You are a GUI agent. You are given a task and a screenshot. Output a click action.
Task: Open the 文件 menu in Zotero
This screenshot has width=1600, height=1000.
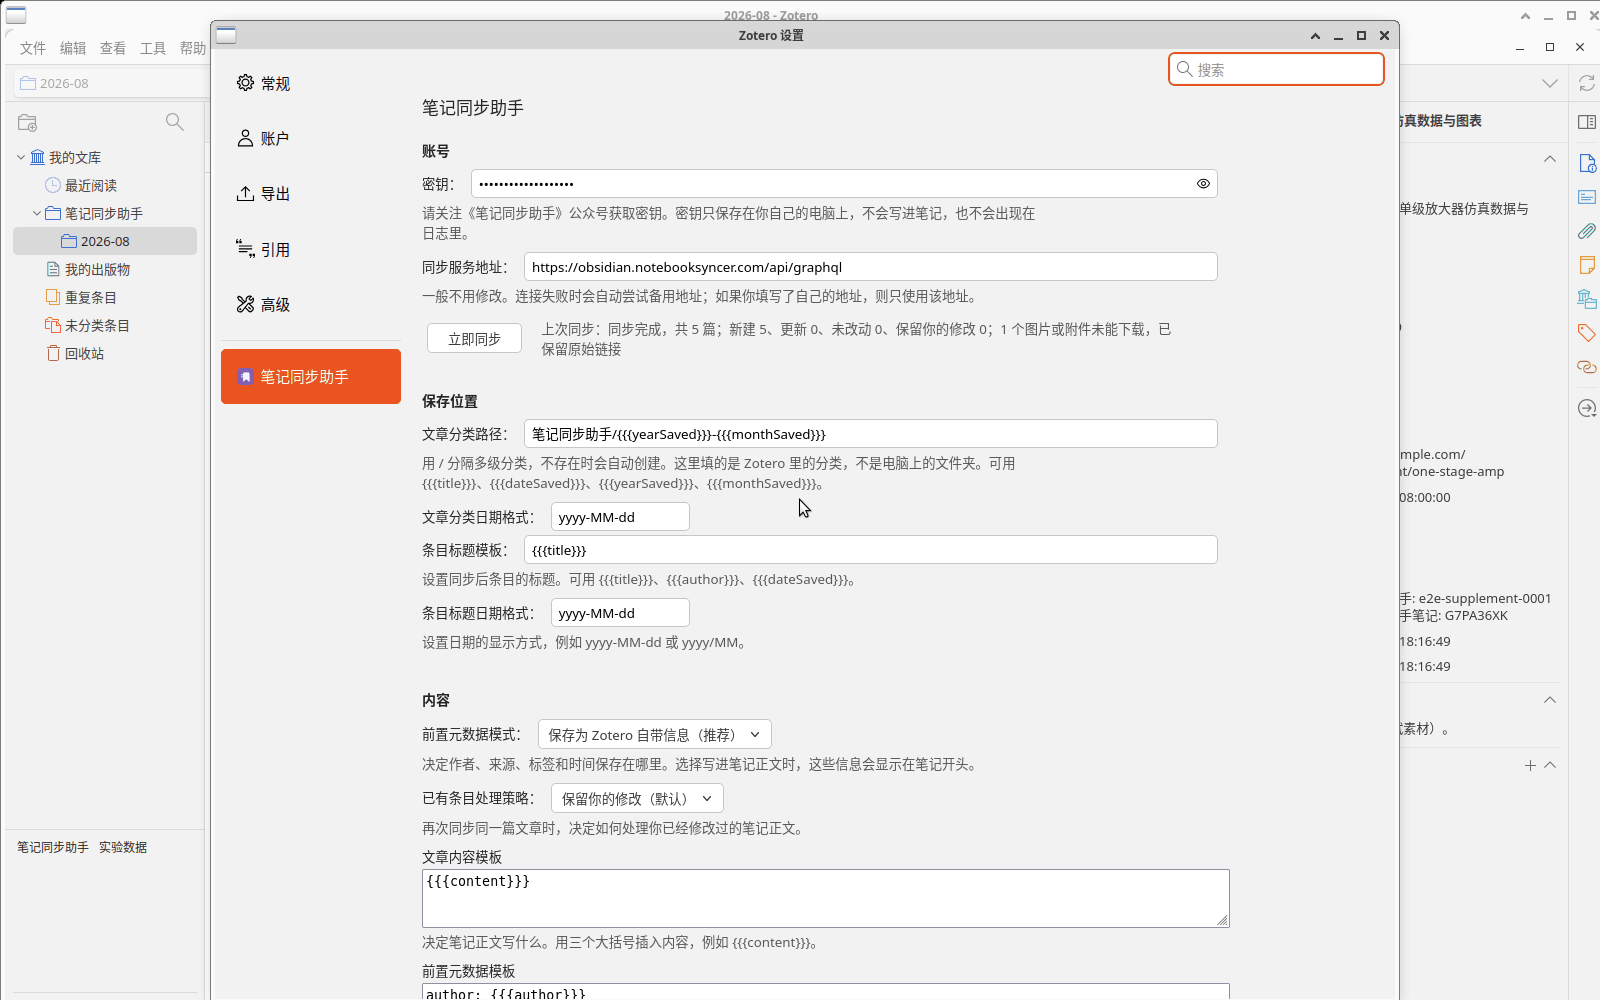coord(33,48)
